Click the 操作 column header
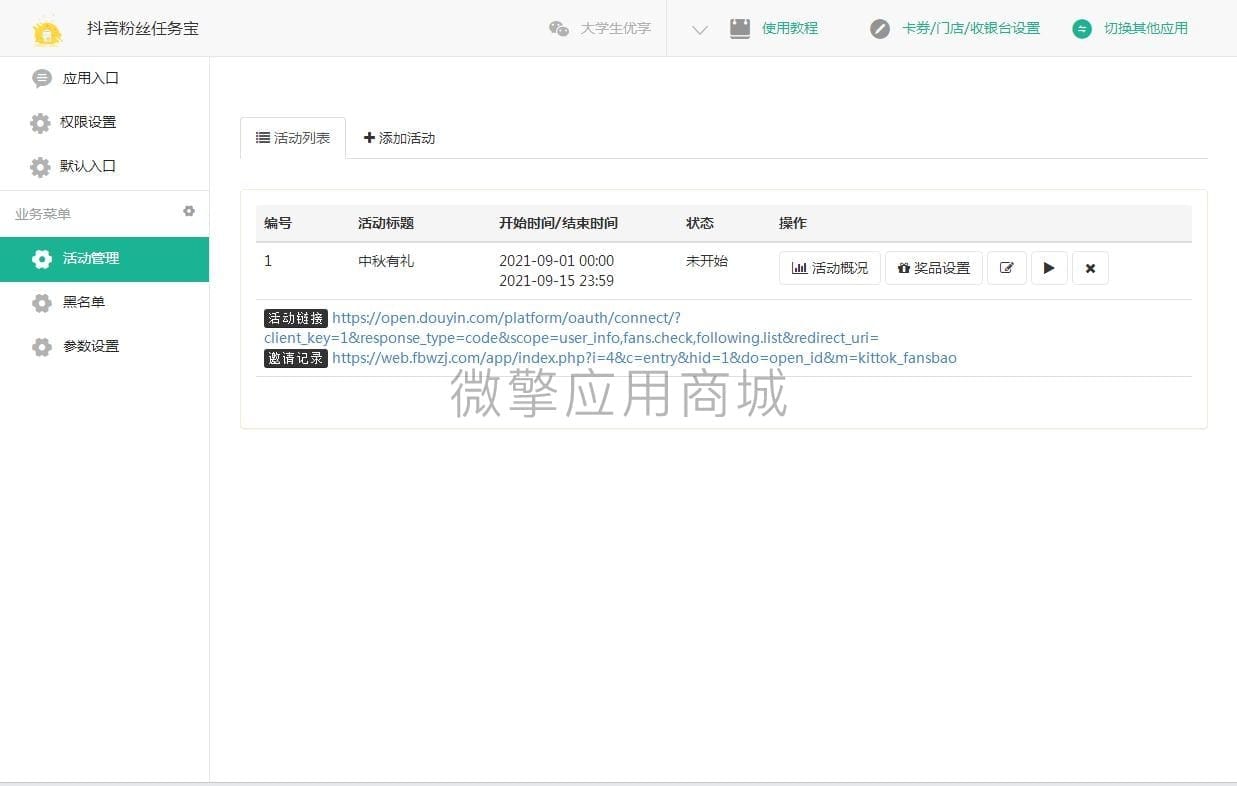Image resolution: width=1237 pixels, height=786 pixels. pyautogui.click(x=793, y=223)
